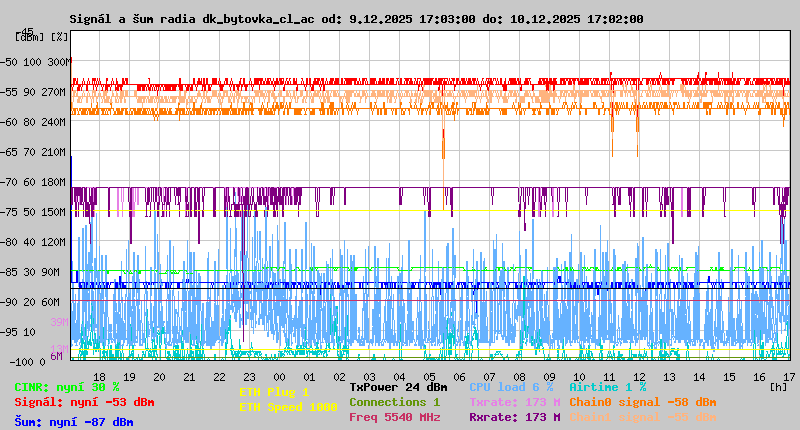800x430 pixels.
Task: Click the '17' hour tick on x-axis
Action: [789, 377]
